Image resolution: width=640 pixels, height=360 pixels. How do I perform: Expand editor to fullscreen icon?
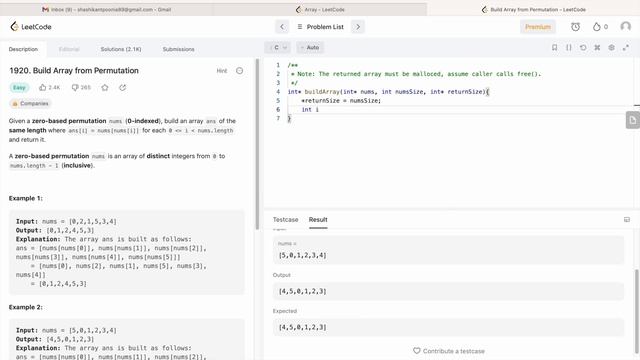(x=626, y=48)
